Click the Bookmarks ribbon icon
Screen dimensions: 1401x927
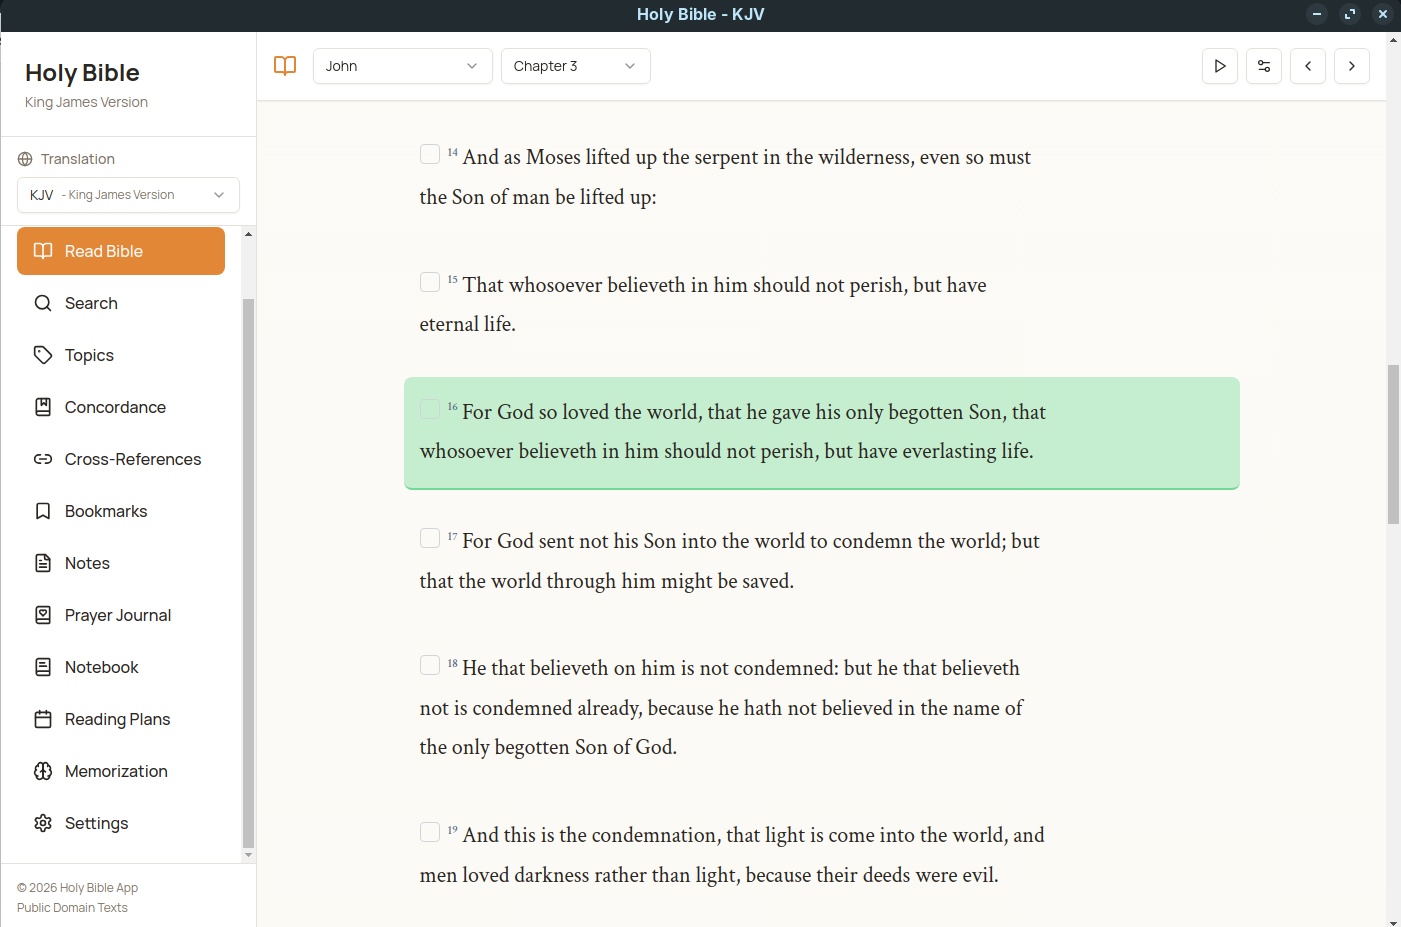[x=43, y=511]
